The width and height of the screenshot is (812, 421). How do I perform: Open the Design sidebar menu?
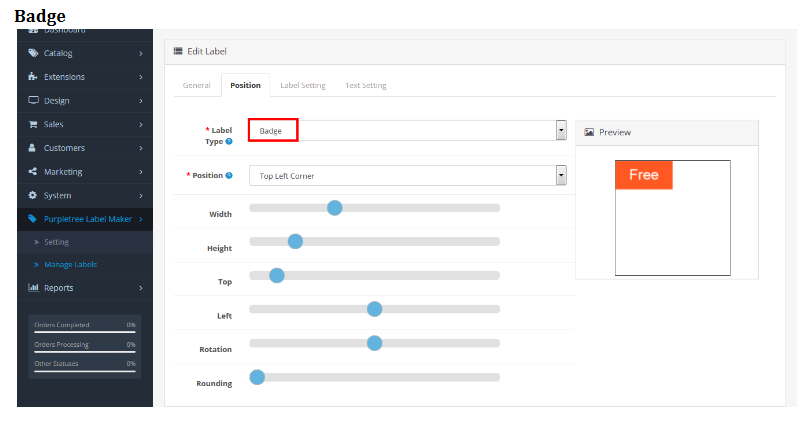click(85, 101)
